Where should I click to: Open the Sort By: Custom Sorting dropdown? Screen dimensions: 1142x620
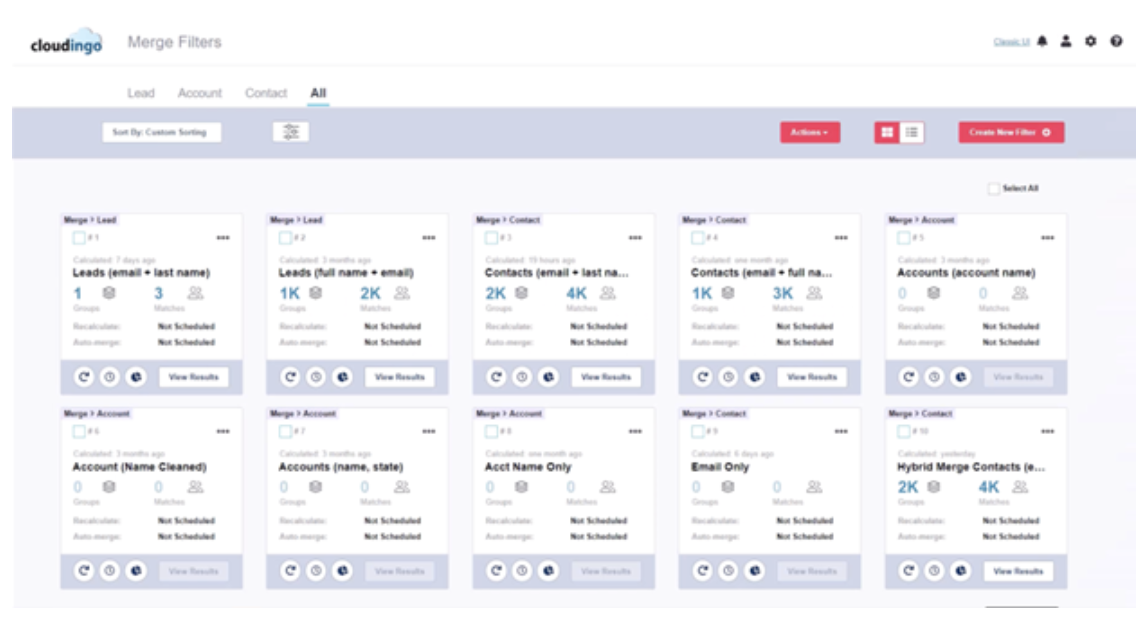(161, 132)
